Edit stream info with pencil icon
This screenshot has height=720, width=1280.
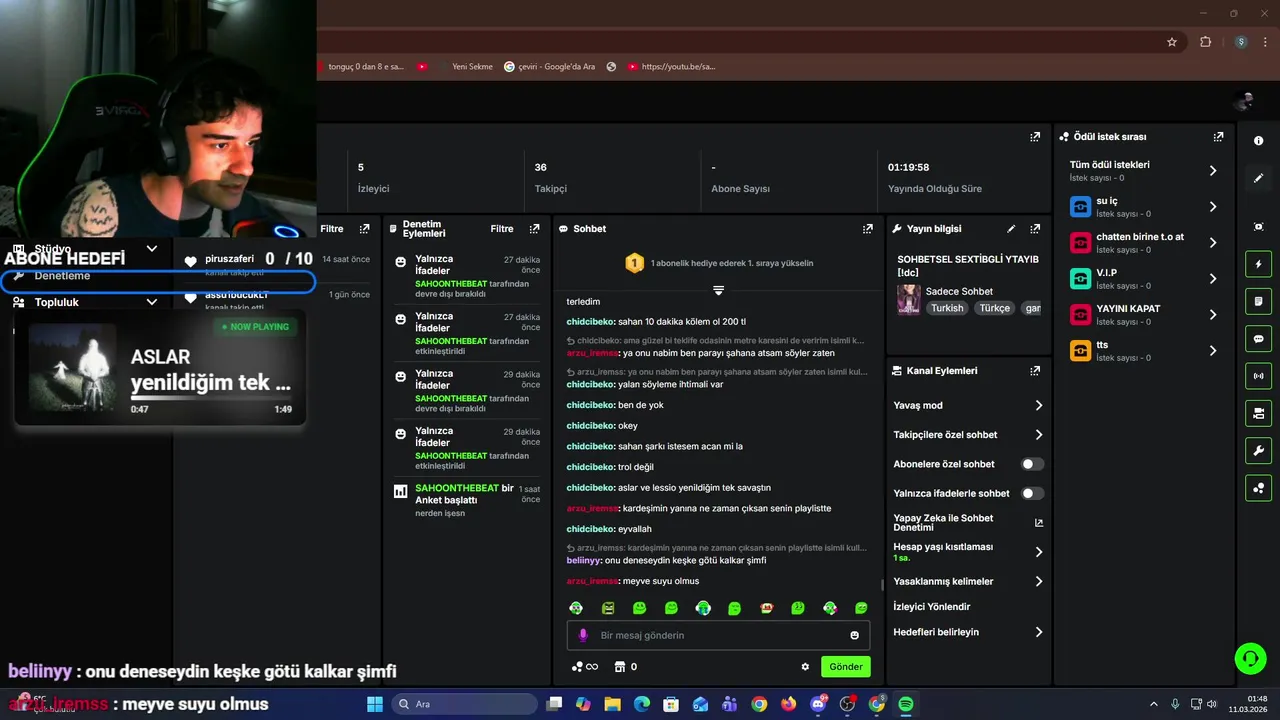(x=1011, y=229)
